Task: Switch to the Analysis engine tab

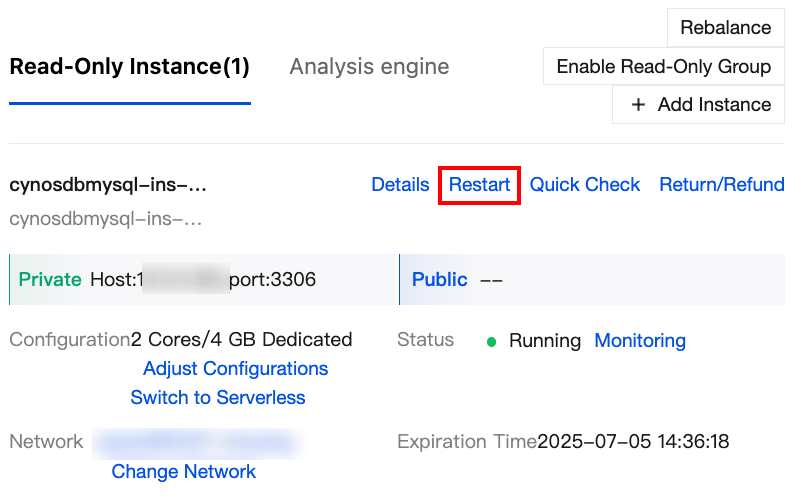Action: coord(369,68)
